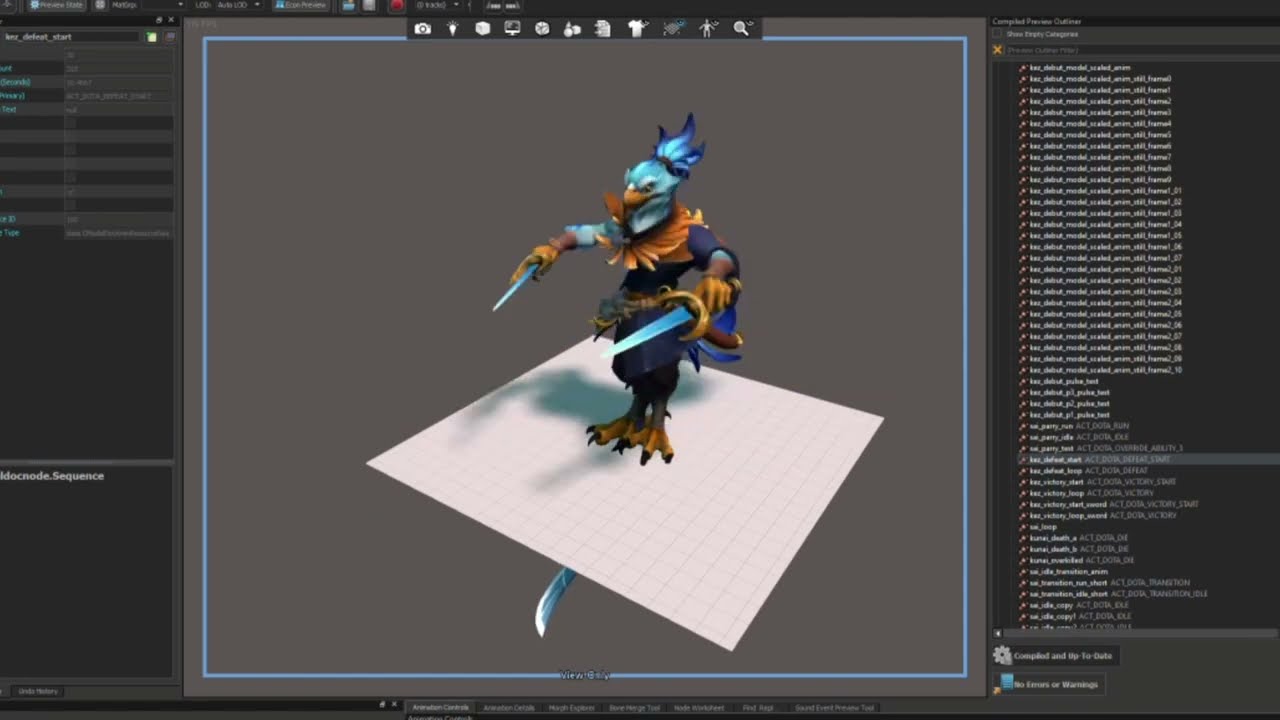
Task: Switch to Animation Controls tab
Action: [441, 708]
